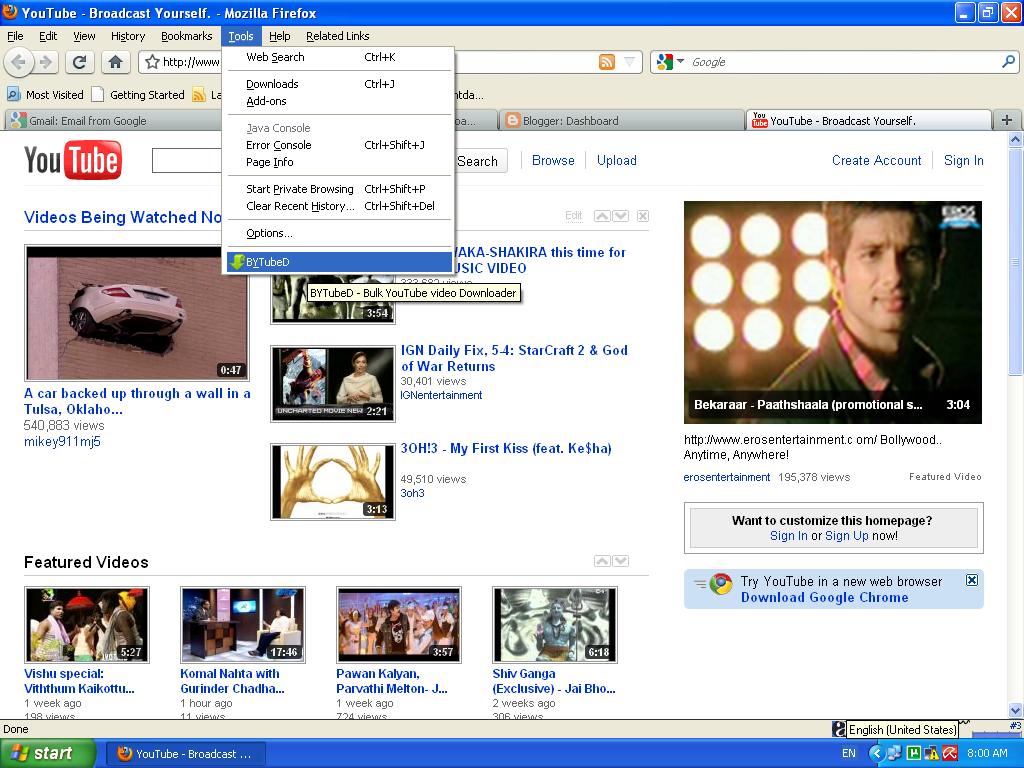Open the Most Visited bookmarks folder
The width and height of the screenshot is (1024, 768).
coord(45,95)
